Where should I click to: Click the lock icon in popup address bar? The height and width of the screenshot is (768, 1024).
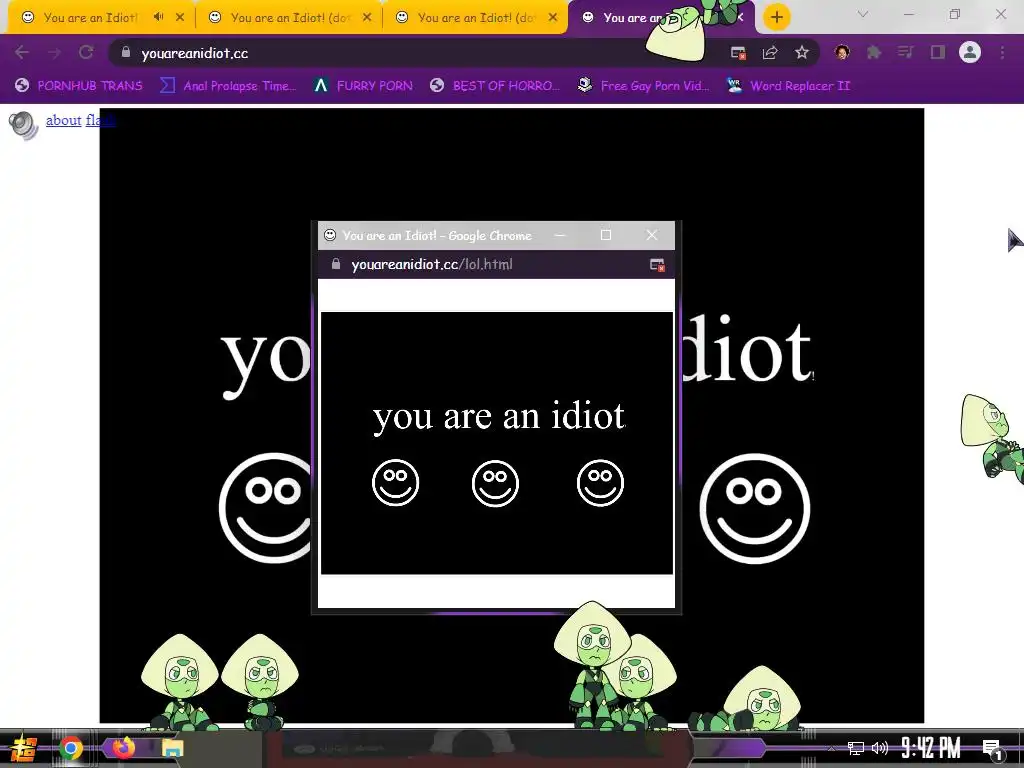click(x=336, y=264)
